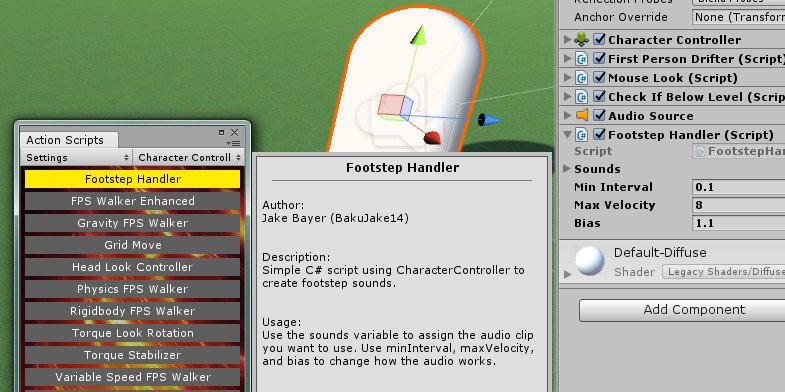The height and width of the screenshot is (392, 785).
Task: Expand the Check If Below Level component
Action: 567,97
